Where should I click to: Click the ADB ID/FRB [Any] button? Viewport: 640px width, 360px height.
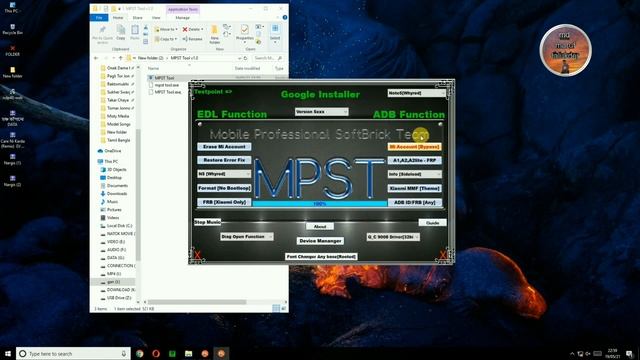(x=414, y=202)
